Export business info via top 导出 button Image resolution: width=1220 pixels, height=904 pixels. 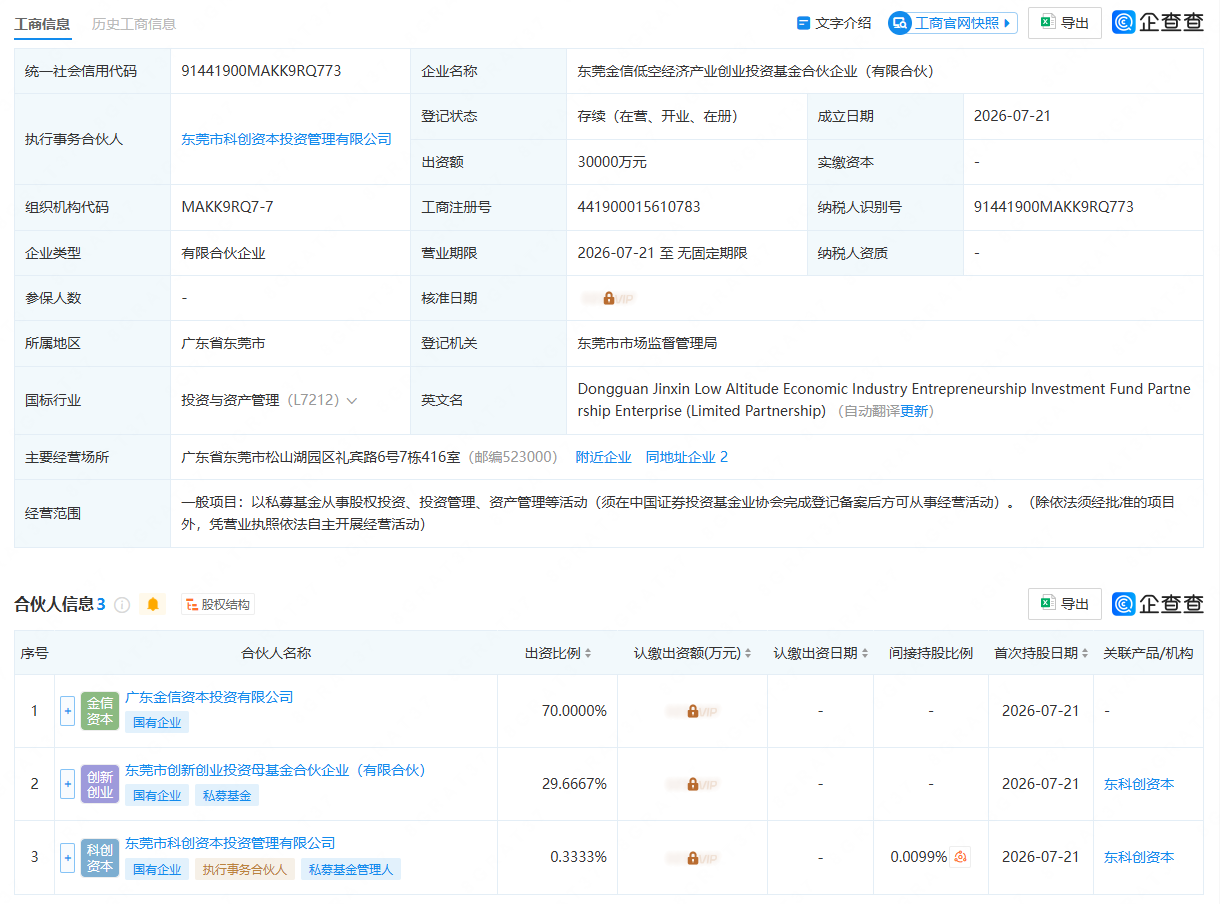(1065, 23)
